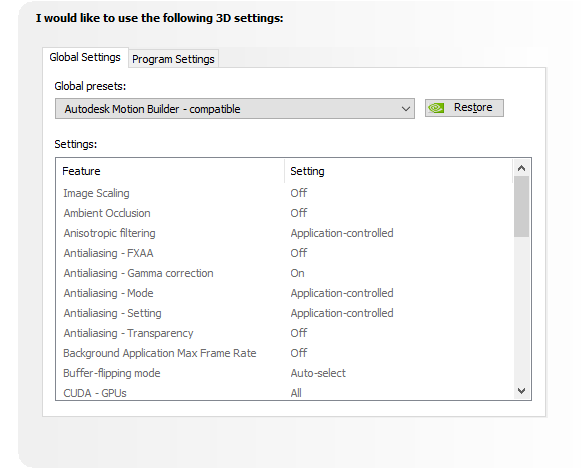This screenshot has width=581, height=470.
Task: Click the Off value for Antialiasing - FXAA
Action: 299,253
